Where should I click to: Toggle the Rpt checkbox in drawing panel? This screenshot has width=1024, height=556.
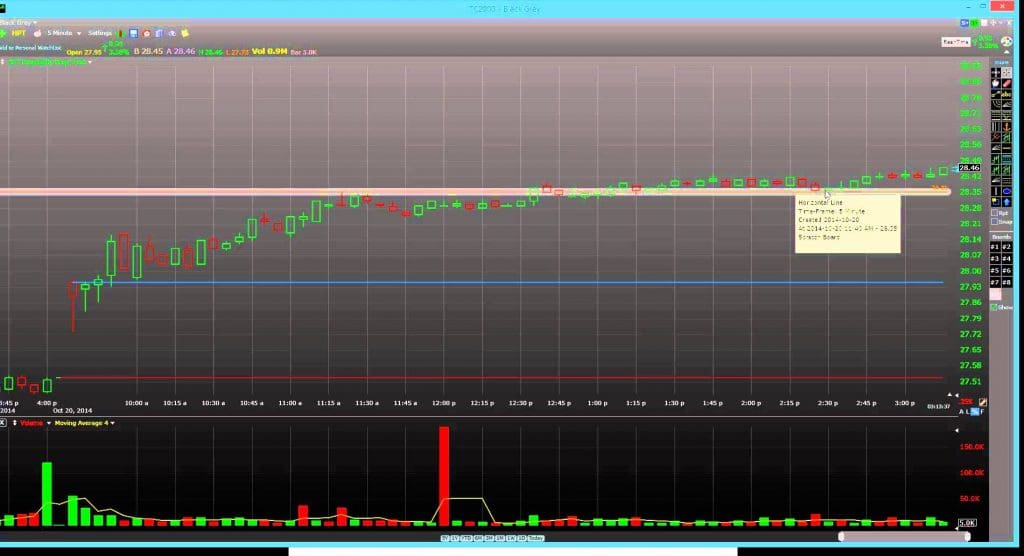click(996, 212)
